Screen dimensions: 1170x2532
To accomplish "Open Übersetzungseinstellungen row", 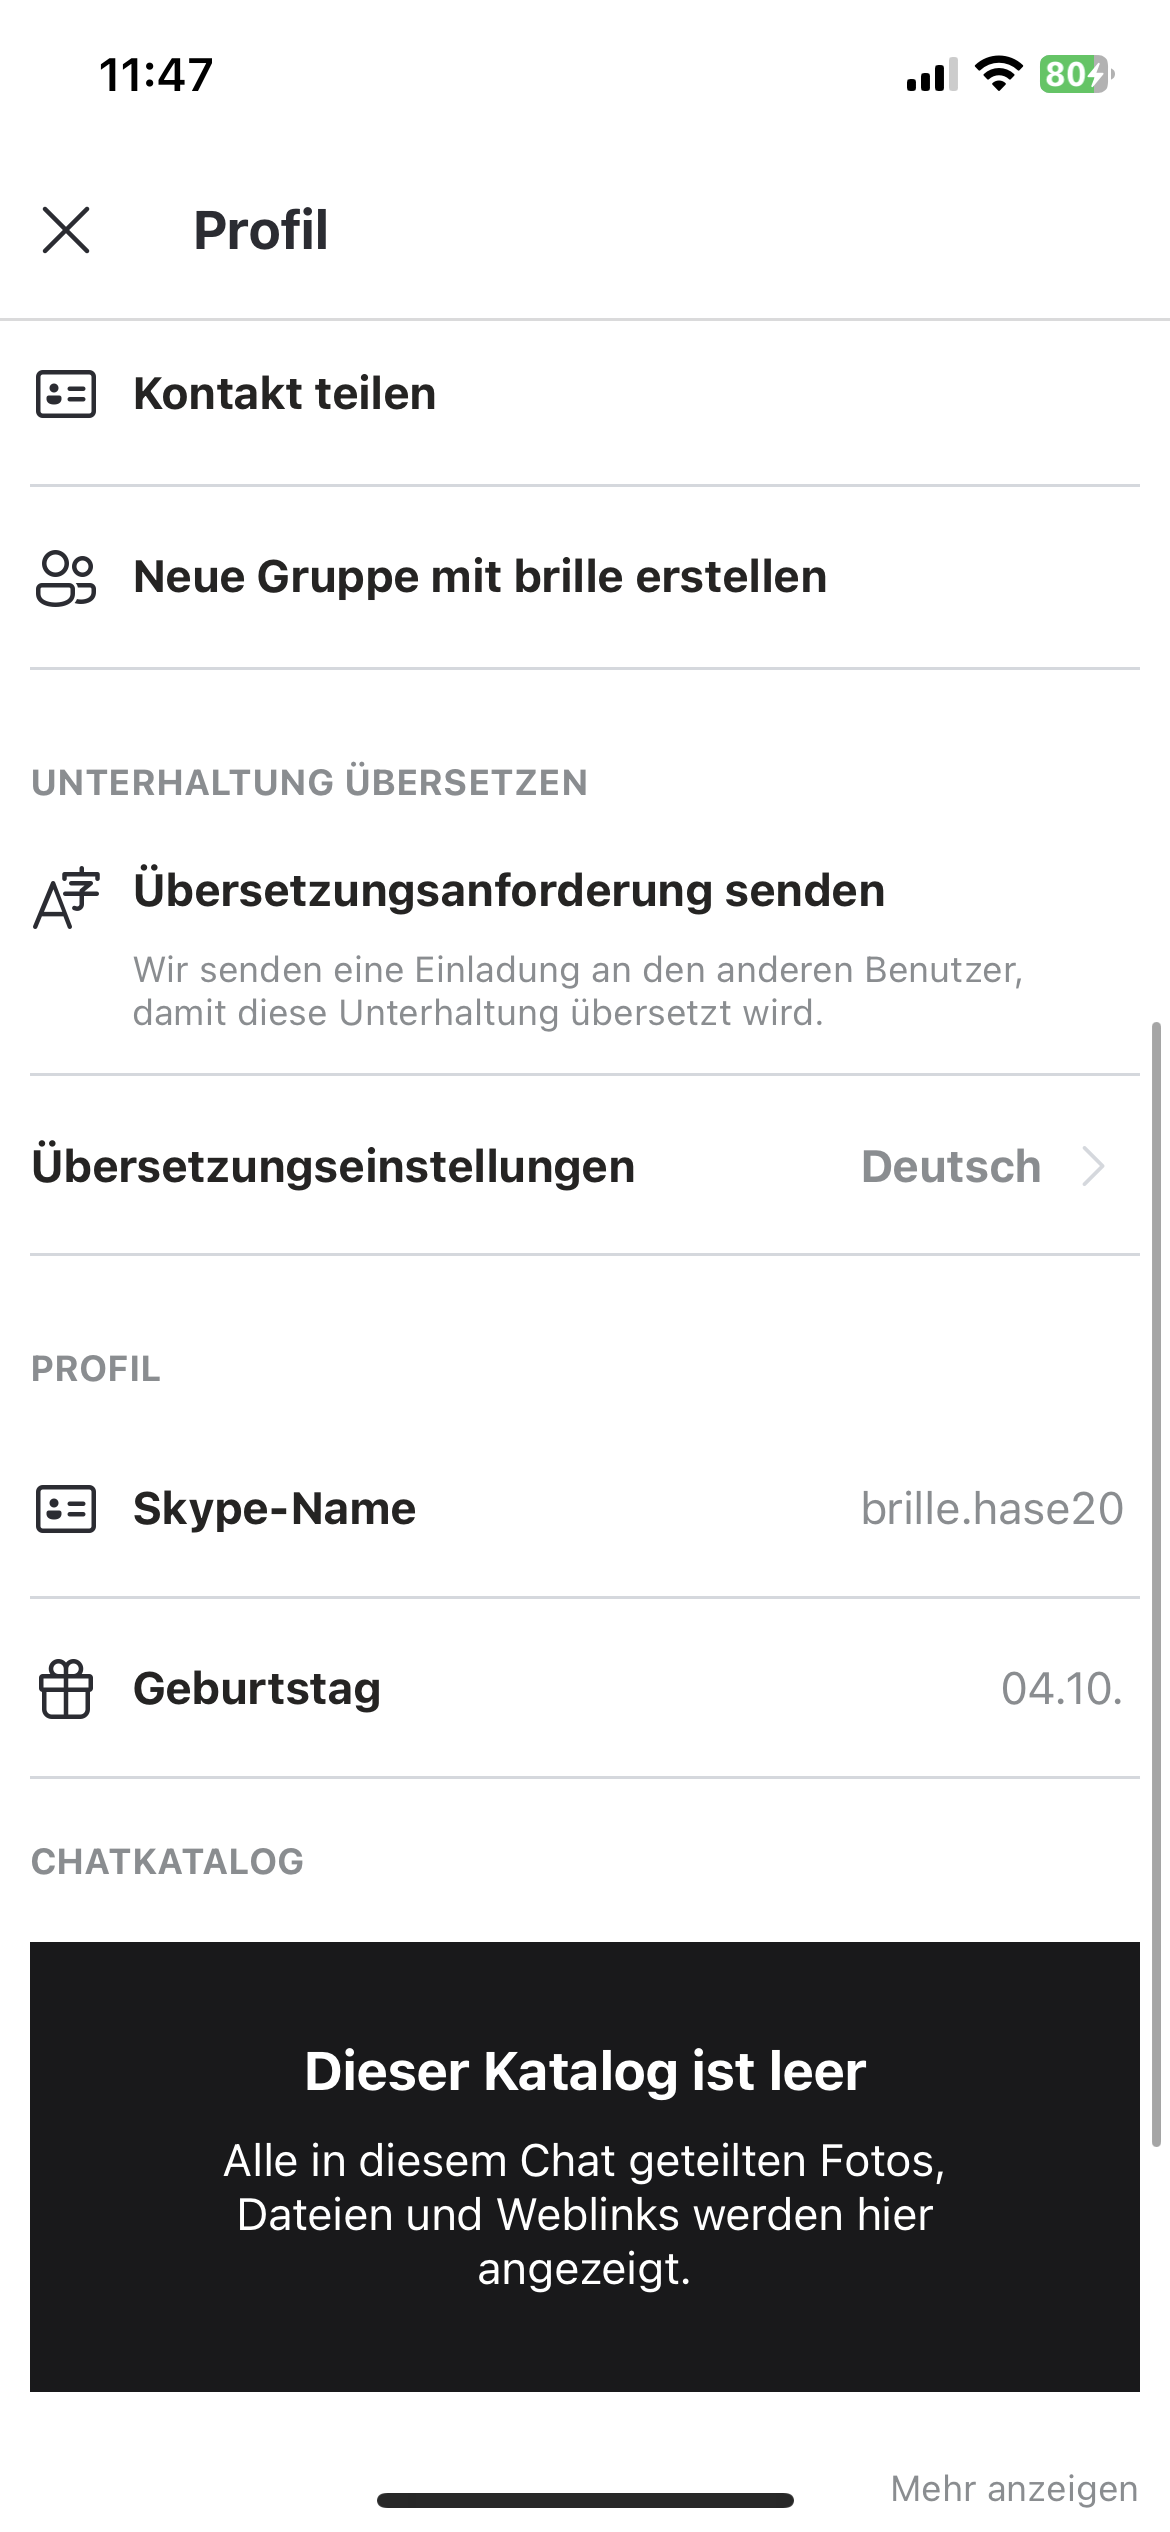I will click(x=585, y=1166).
